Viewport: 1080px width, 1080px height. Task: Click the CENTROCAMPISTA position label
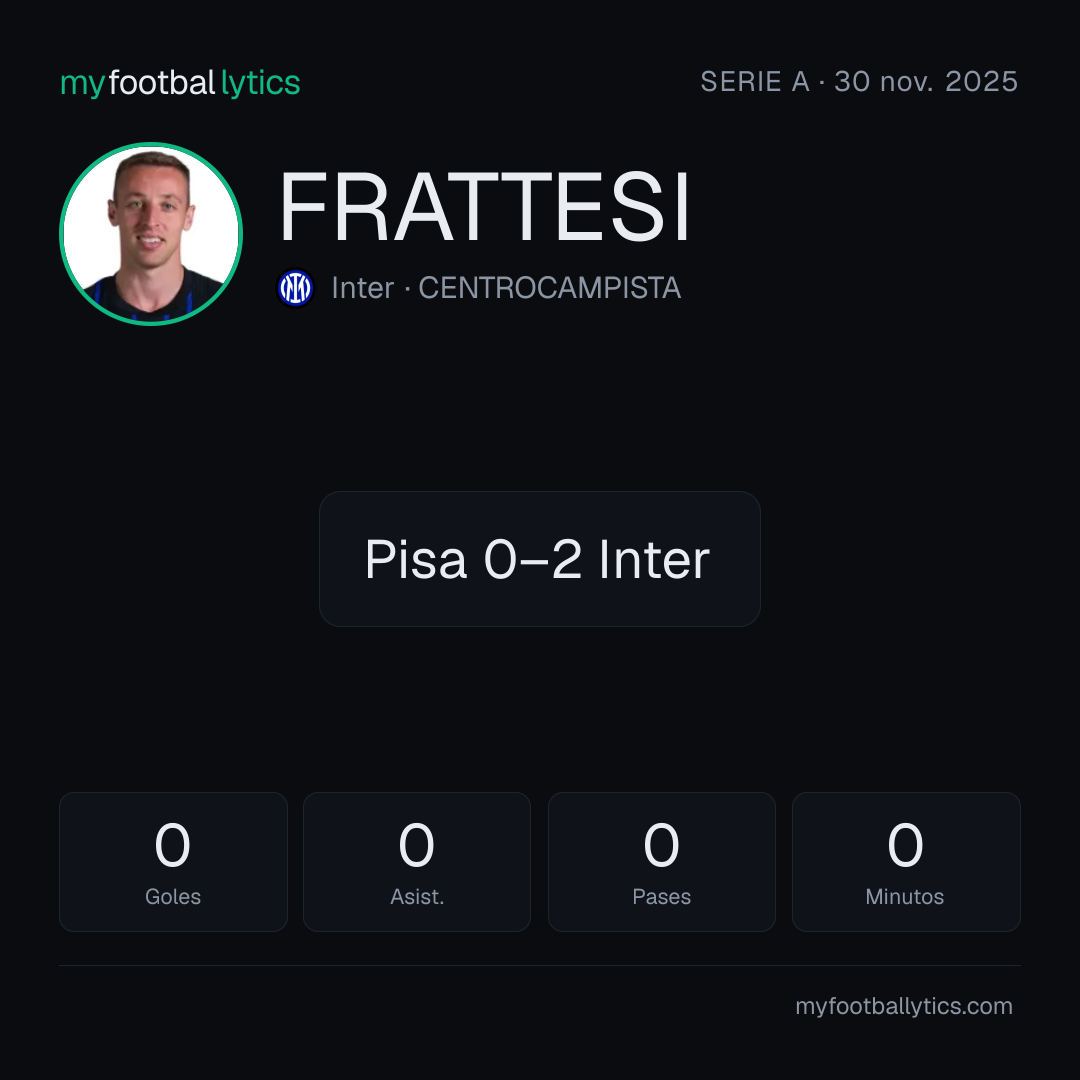(x=550, y=288)
